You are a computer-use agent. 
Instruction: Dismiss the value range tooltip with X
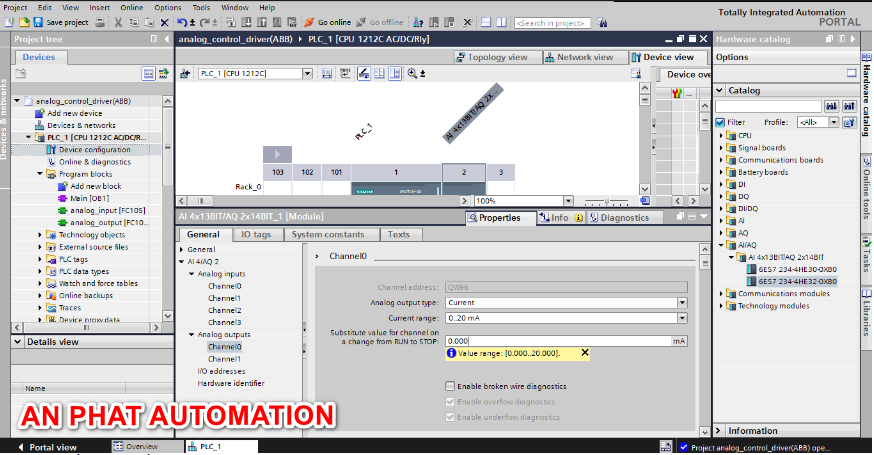pos(585,353)
